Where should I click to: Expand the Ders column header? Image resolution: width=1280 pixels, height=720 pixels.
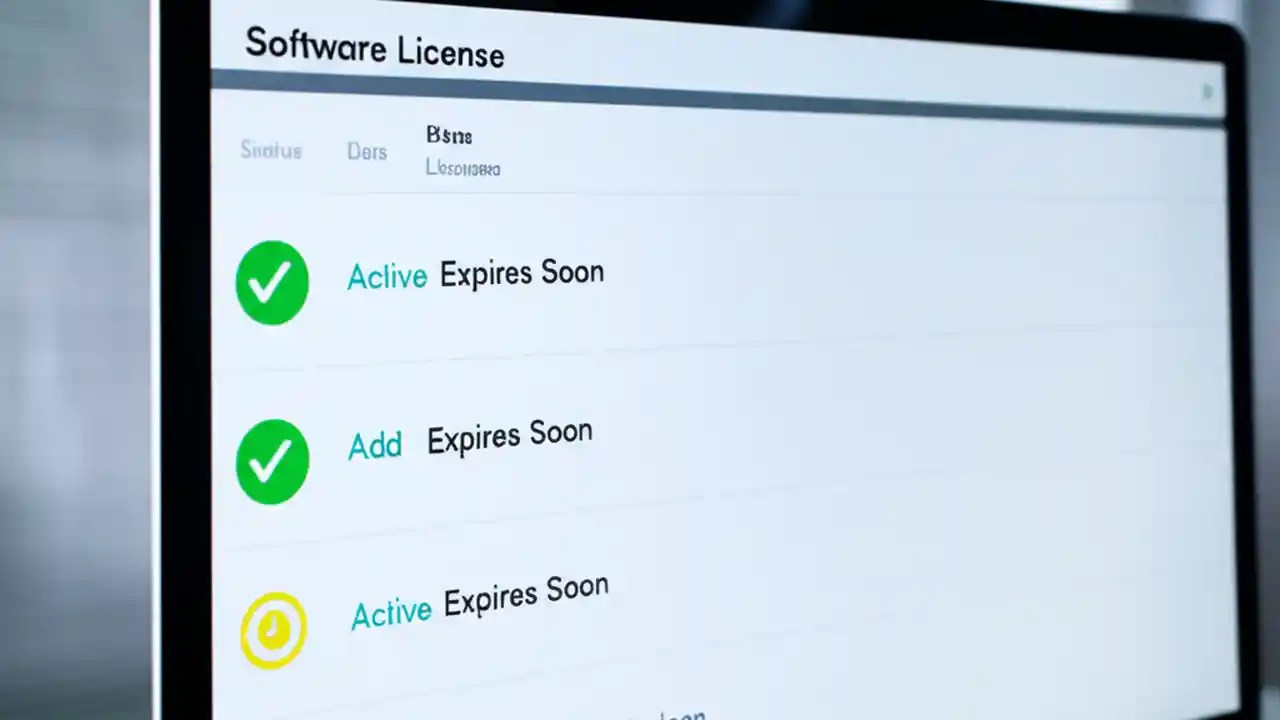366,151
